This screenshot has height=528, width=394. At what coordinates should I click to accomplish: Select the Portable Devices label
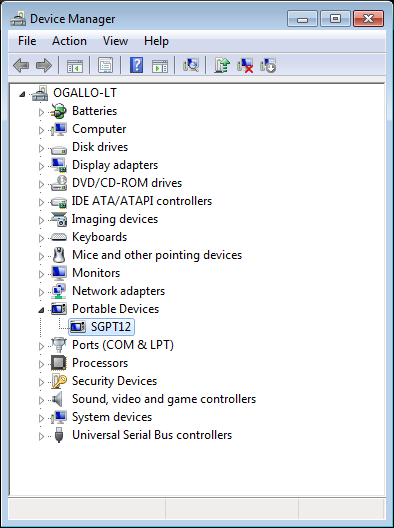click(x=116, y=309)
